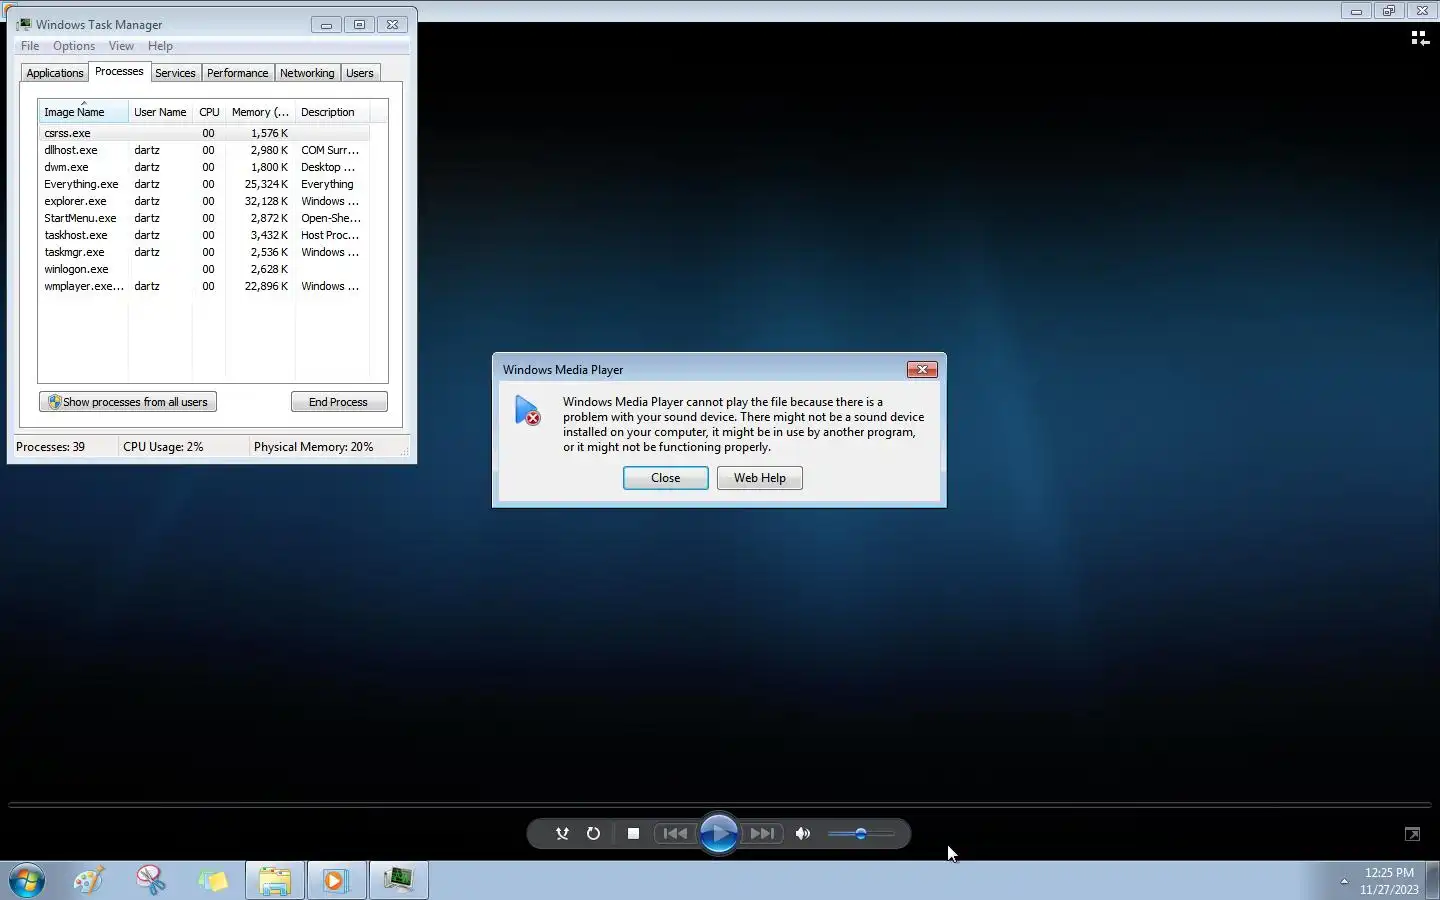This screenshot has height=900, width=1440.
Task: Click Windows Media Player taskbar icon
Action: [x=336, y=880]
